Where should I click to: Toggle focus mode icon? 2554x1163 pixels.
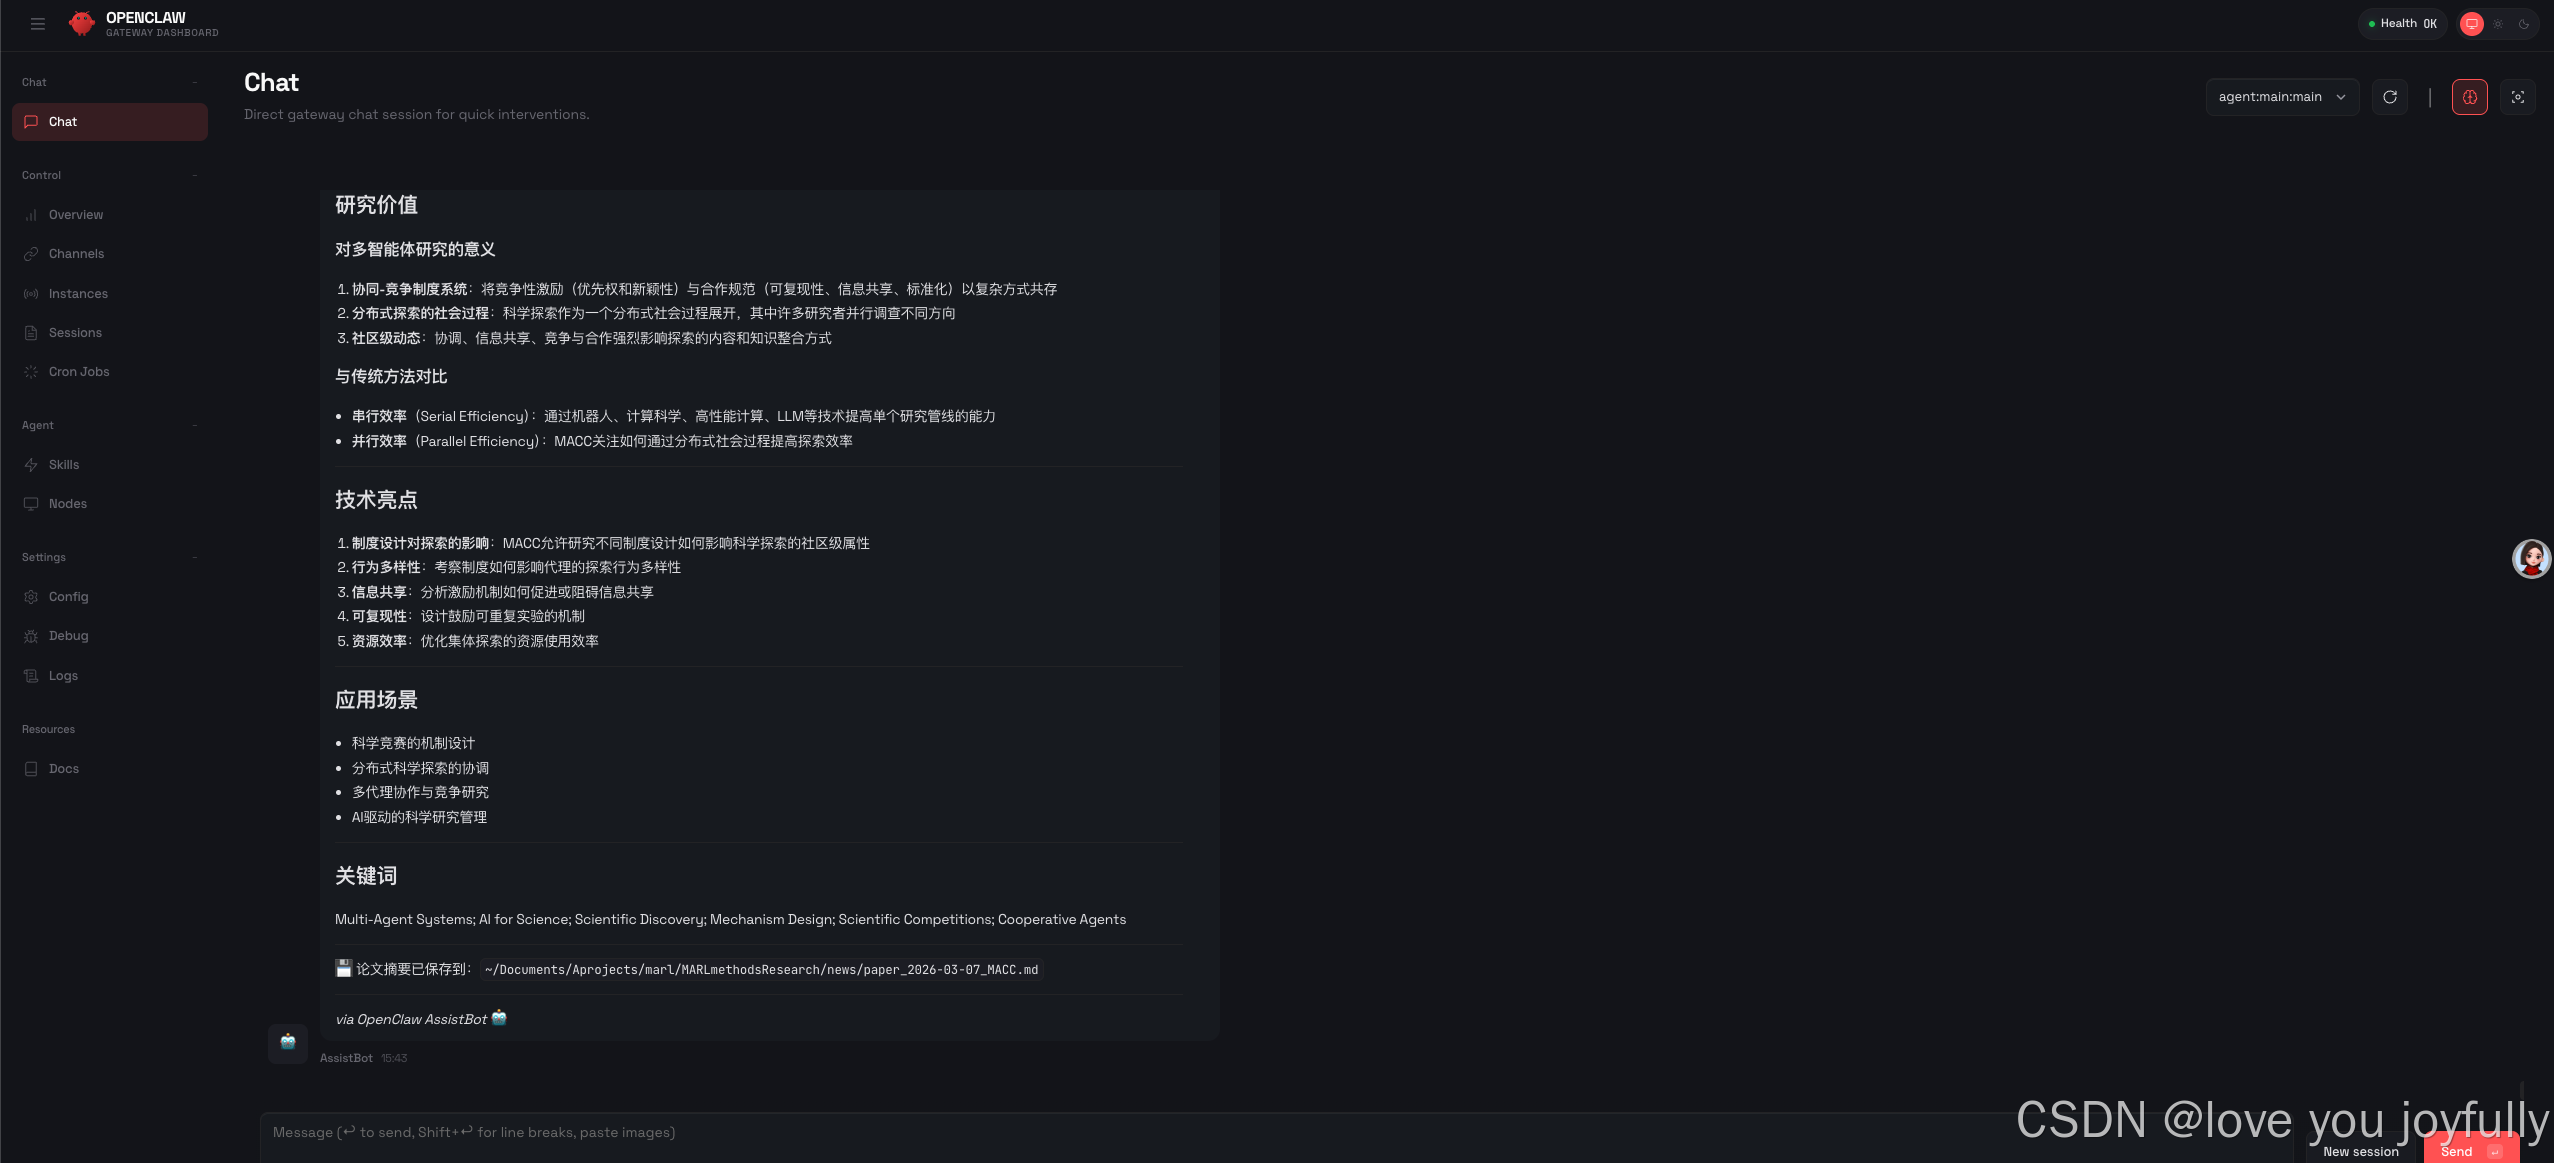tap(2517, 97)
